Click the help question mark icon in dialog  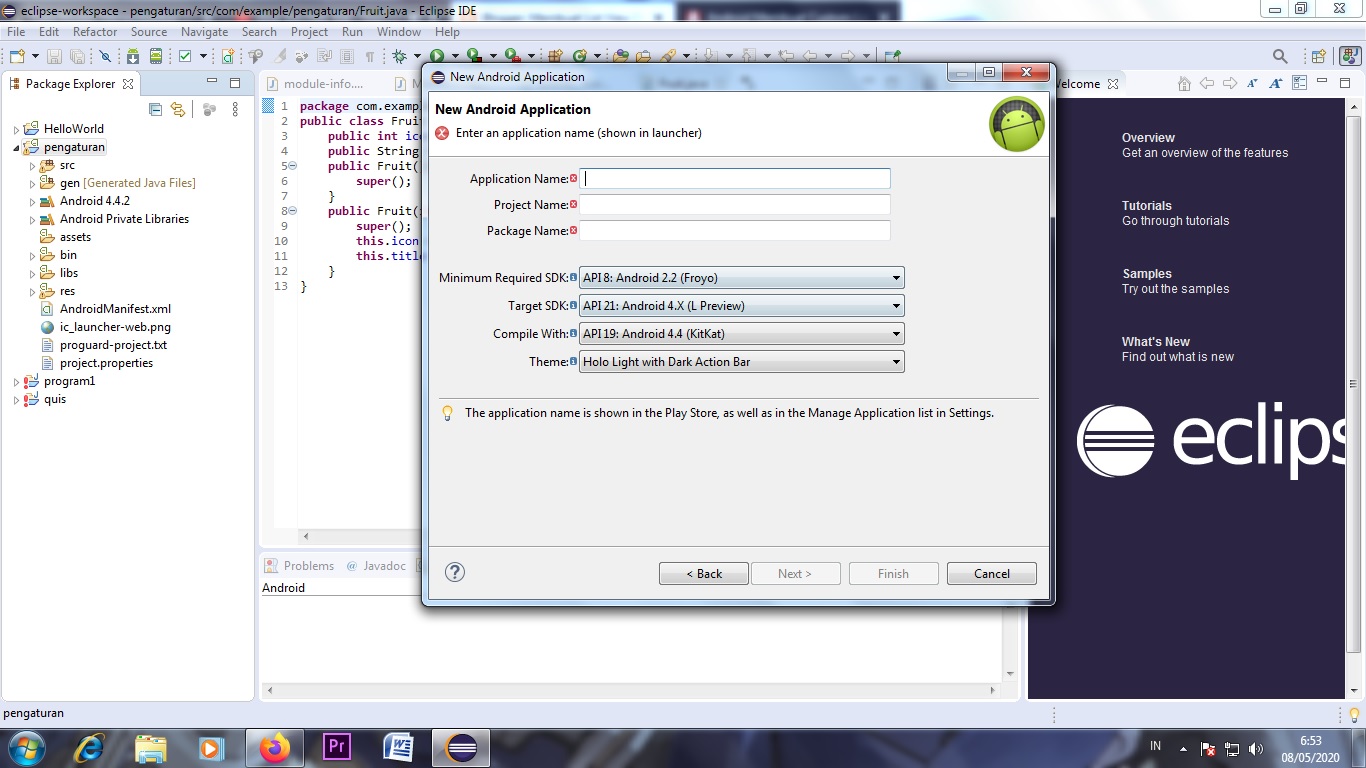pyautogui.click(x=454, y=572)
